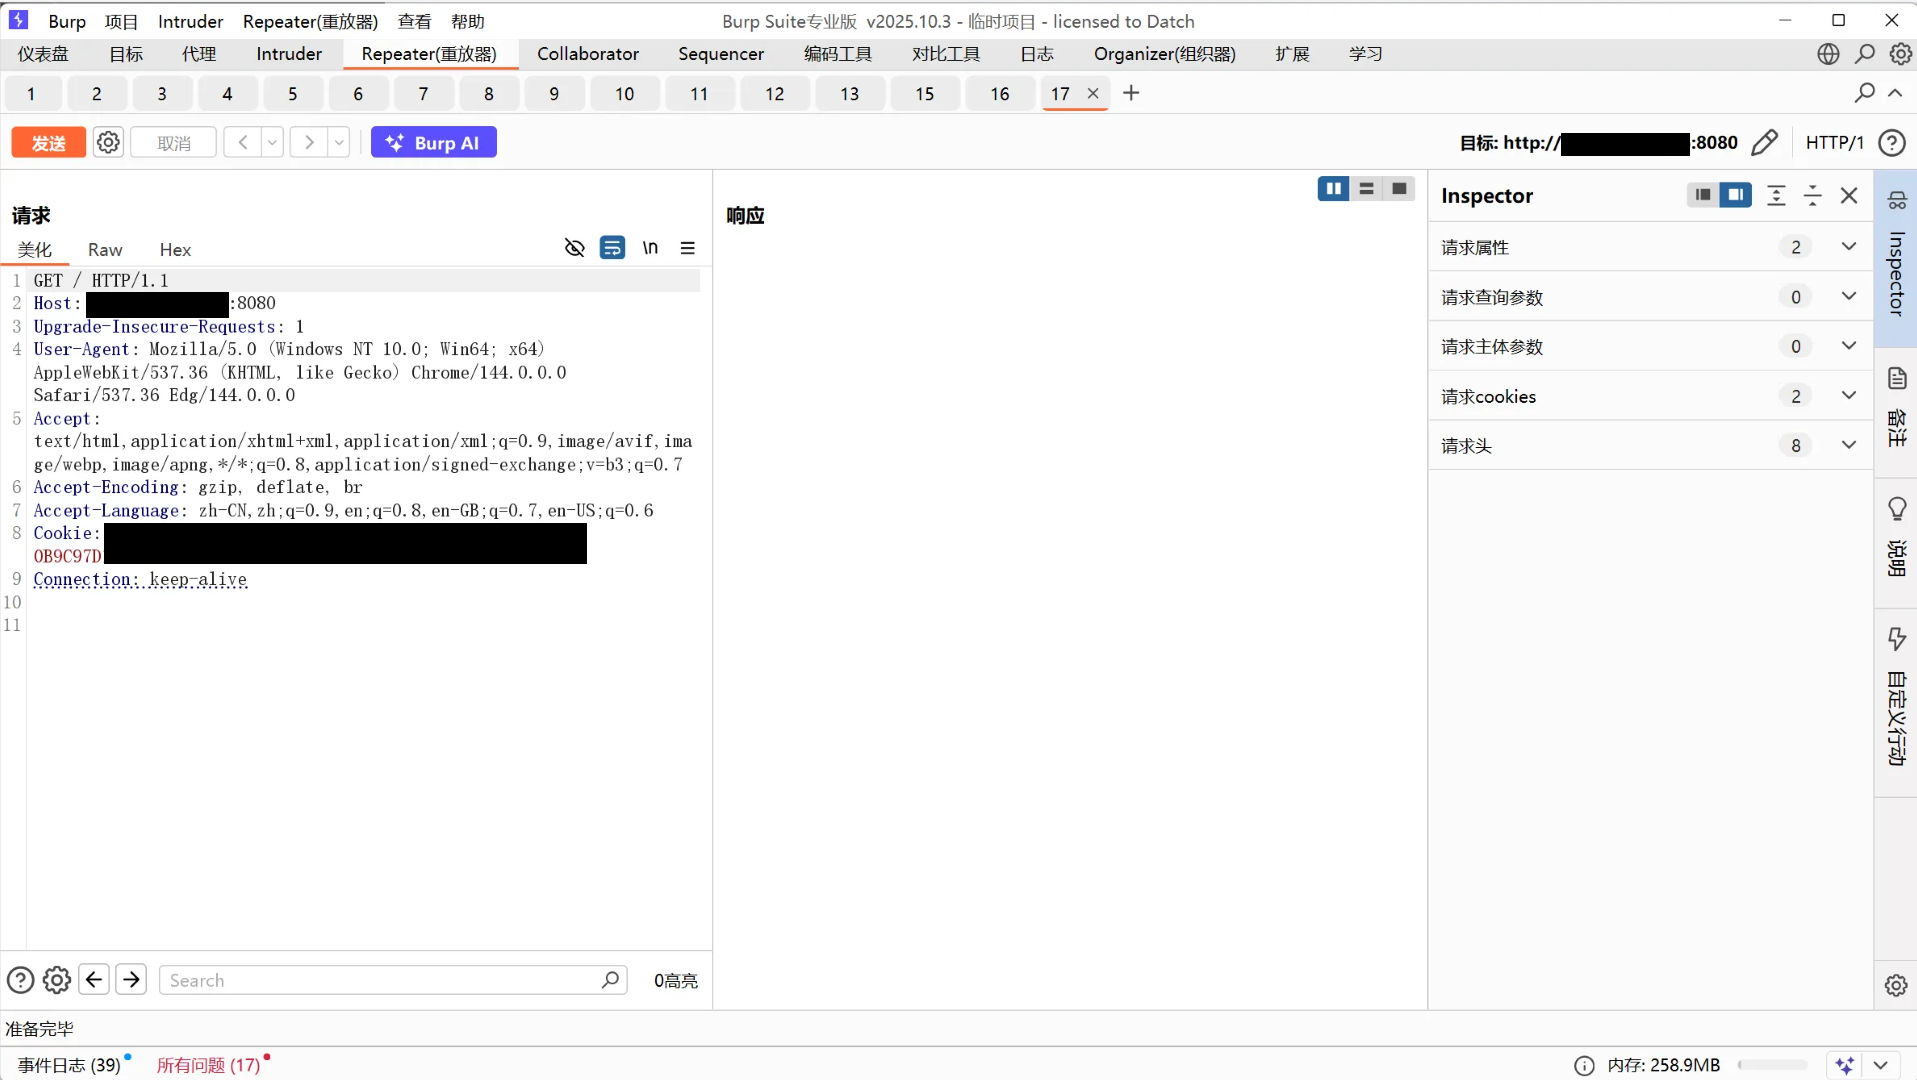Image resolution: width=1917 pixels, height=1080 pixels.
Task: Click magnifier icon in Search field
Action: point(610,980)
